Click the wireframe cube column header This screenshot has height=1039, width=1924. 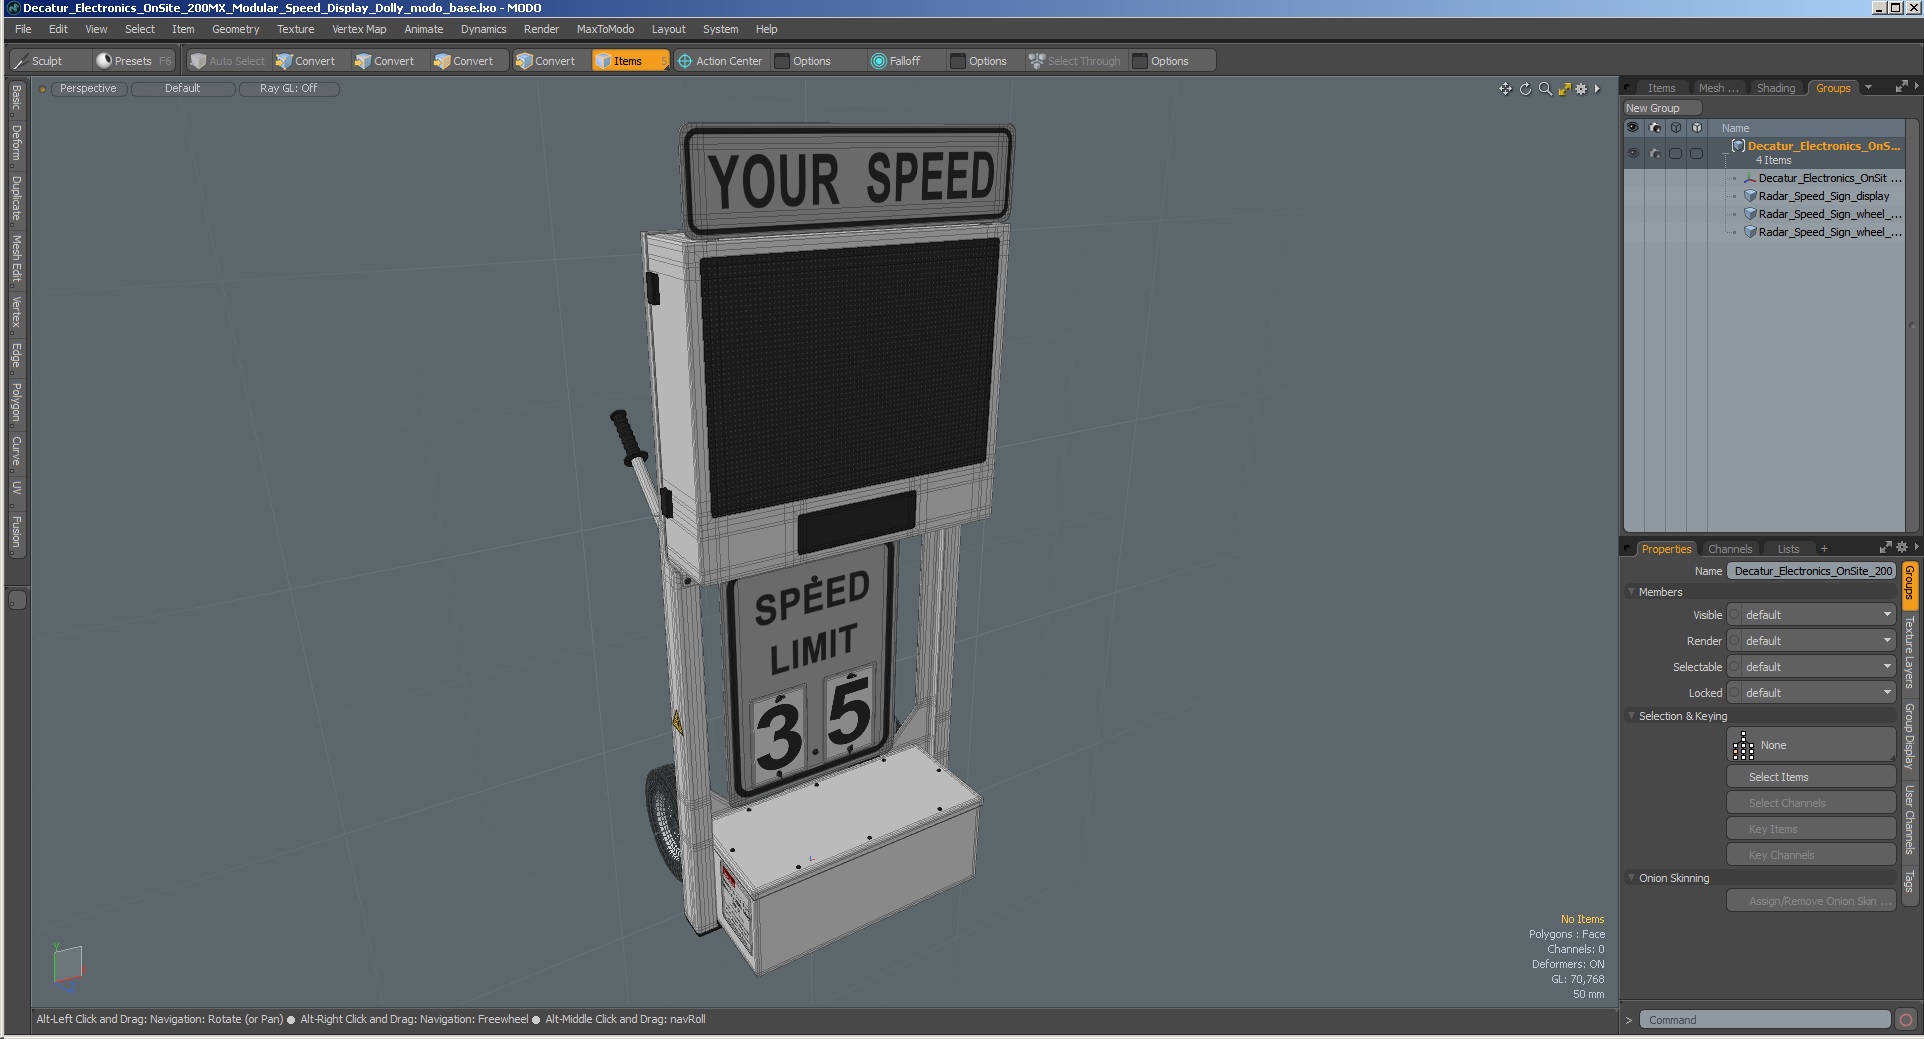[1676, 128]
